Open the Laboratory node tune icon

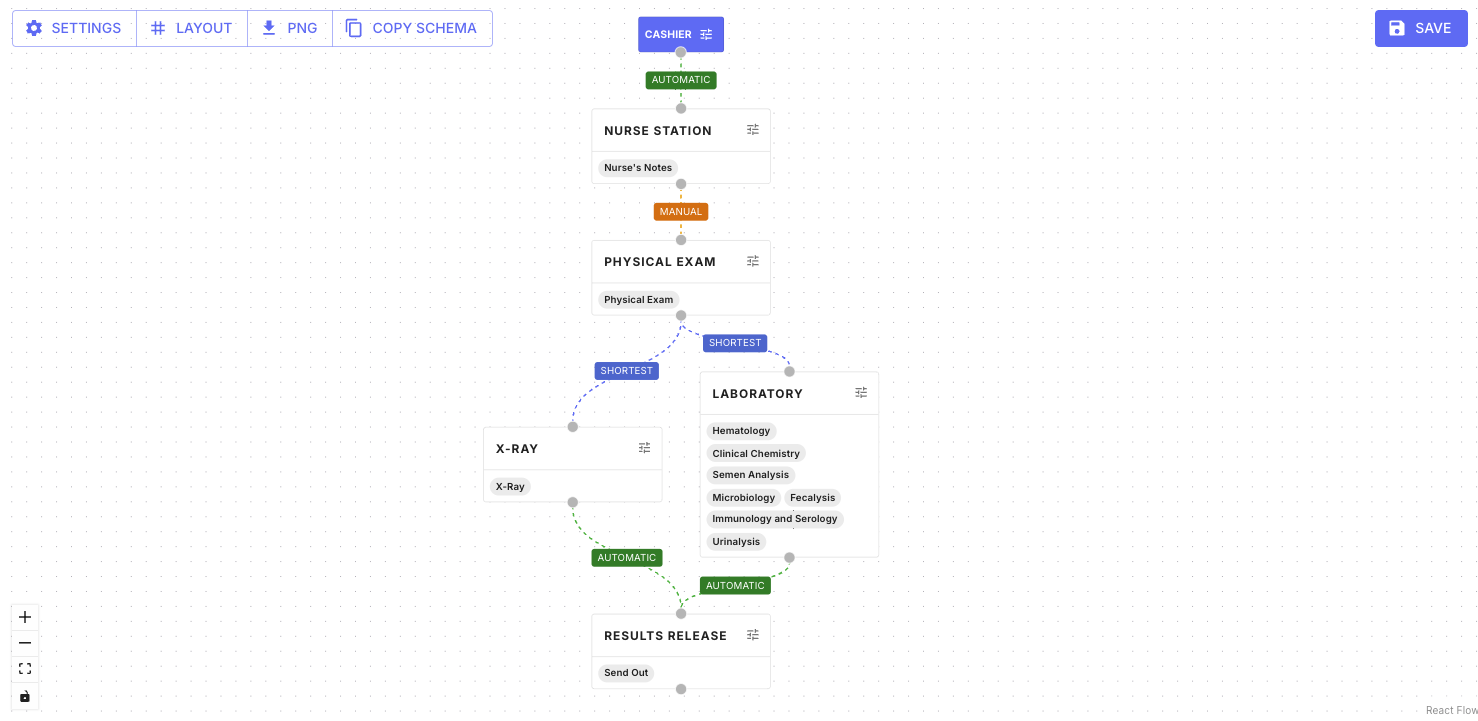click(x=861, y=393)
